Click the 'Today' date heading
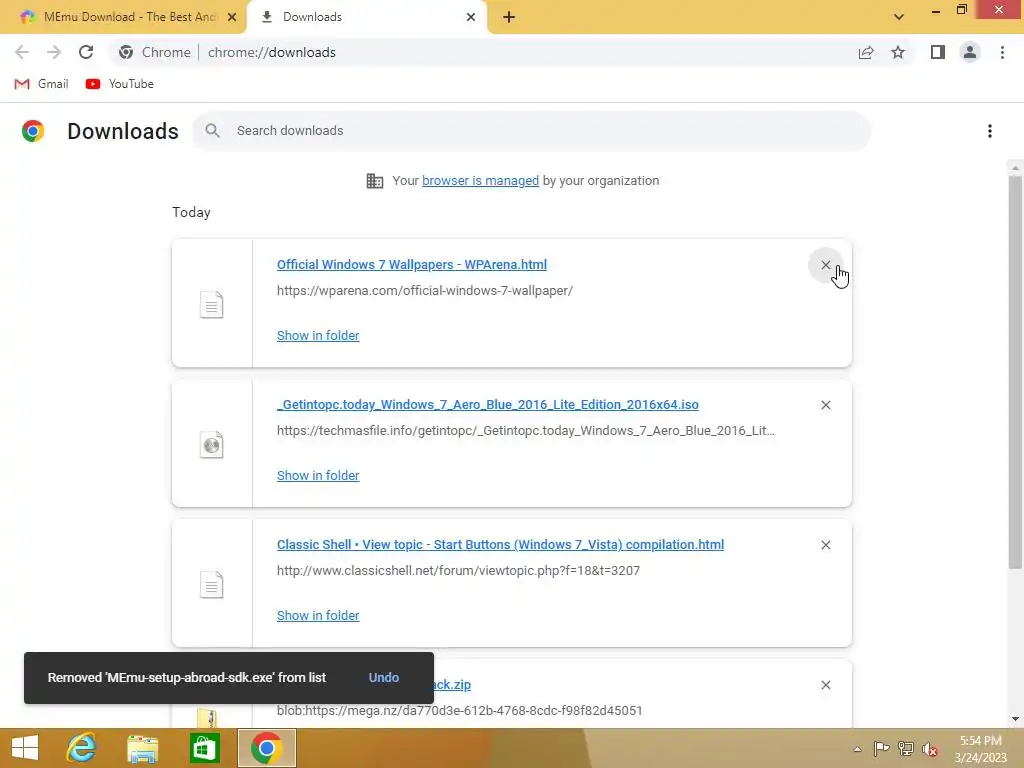The image size is (1024, 768). coord(191,212)
